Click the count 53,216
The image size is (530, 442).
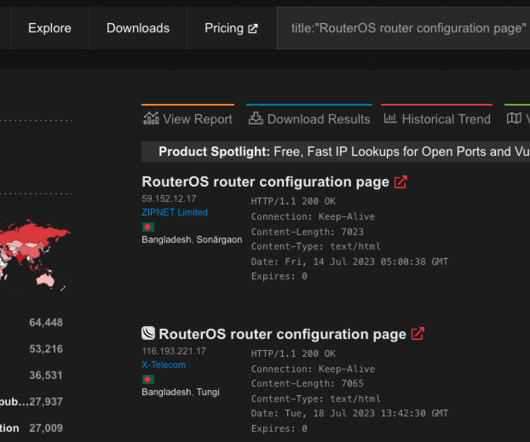46,349
